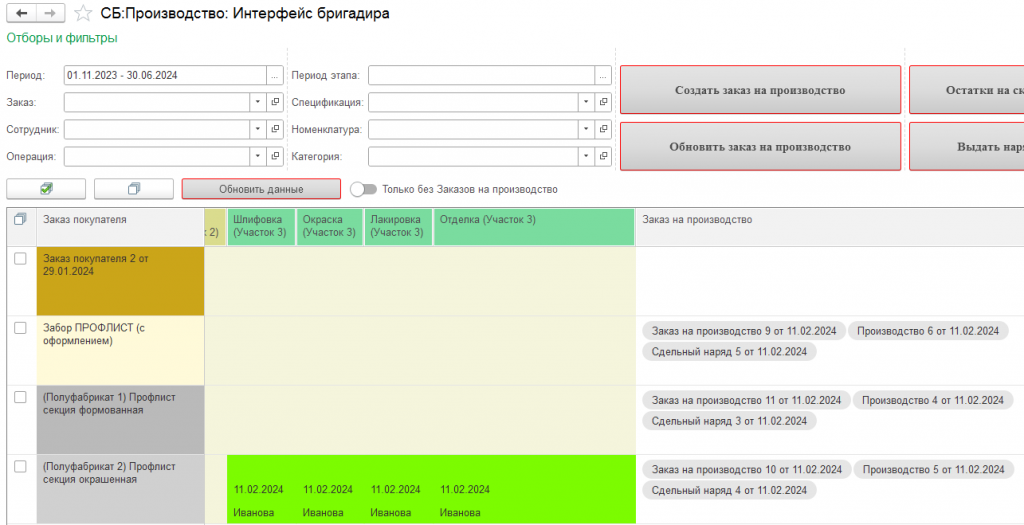Expand the Спецификация dropdown list

click(x=586, y=102)
